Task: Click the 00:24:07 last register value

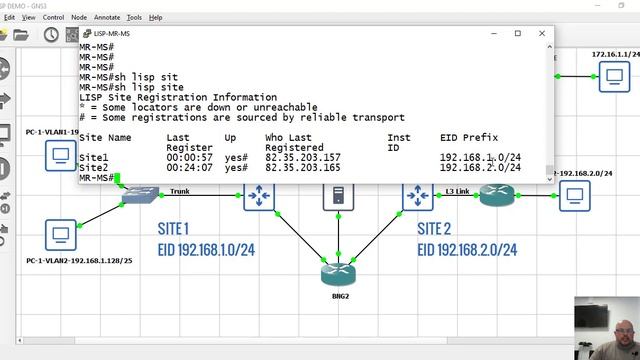Action: [x=189, y=168]
